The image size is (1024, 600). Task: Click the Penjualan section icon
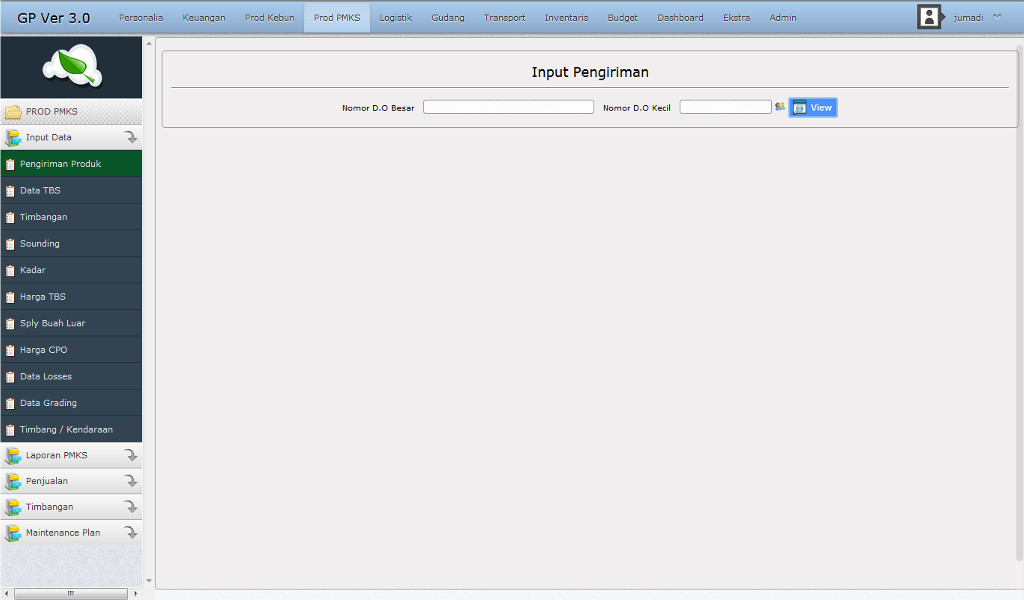coord(12,481)
